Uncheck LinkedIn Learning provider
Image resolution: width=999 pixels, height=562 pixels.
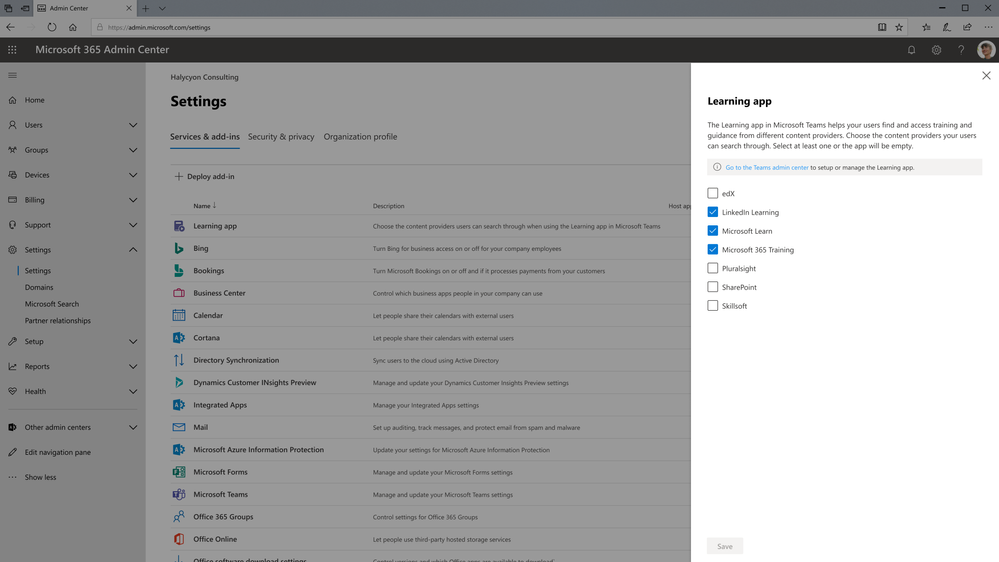712,212
